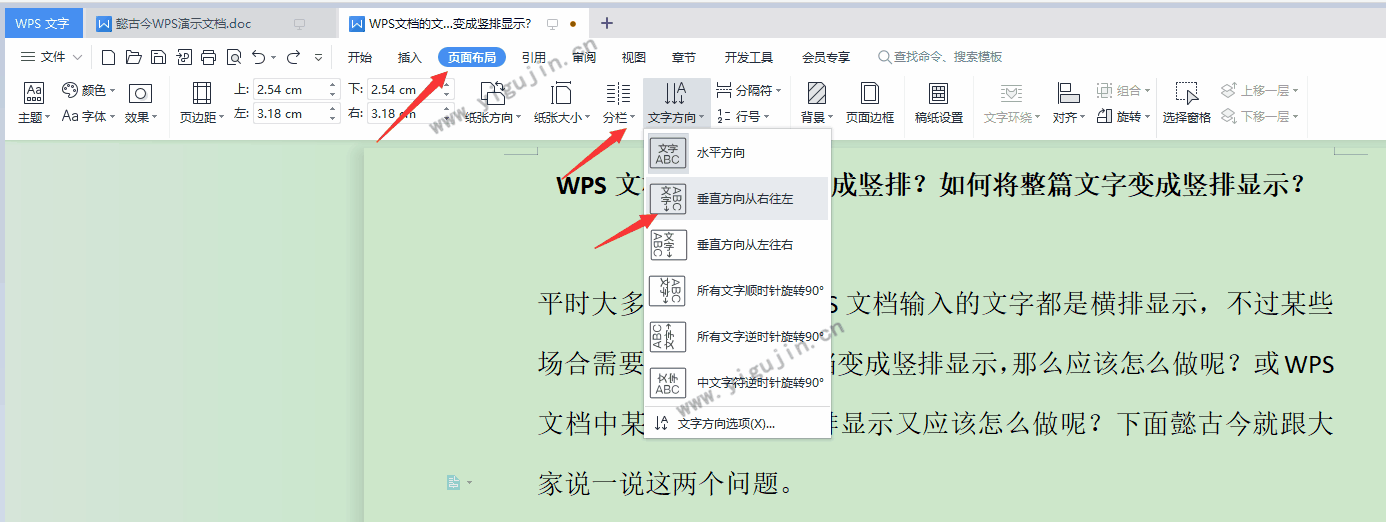Viewport: 1386px width, 522px height.
Task: Click the Open folder icon
Action: (133, 57)
